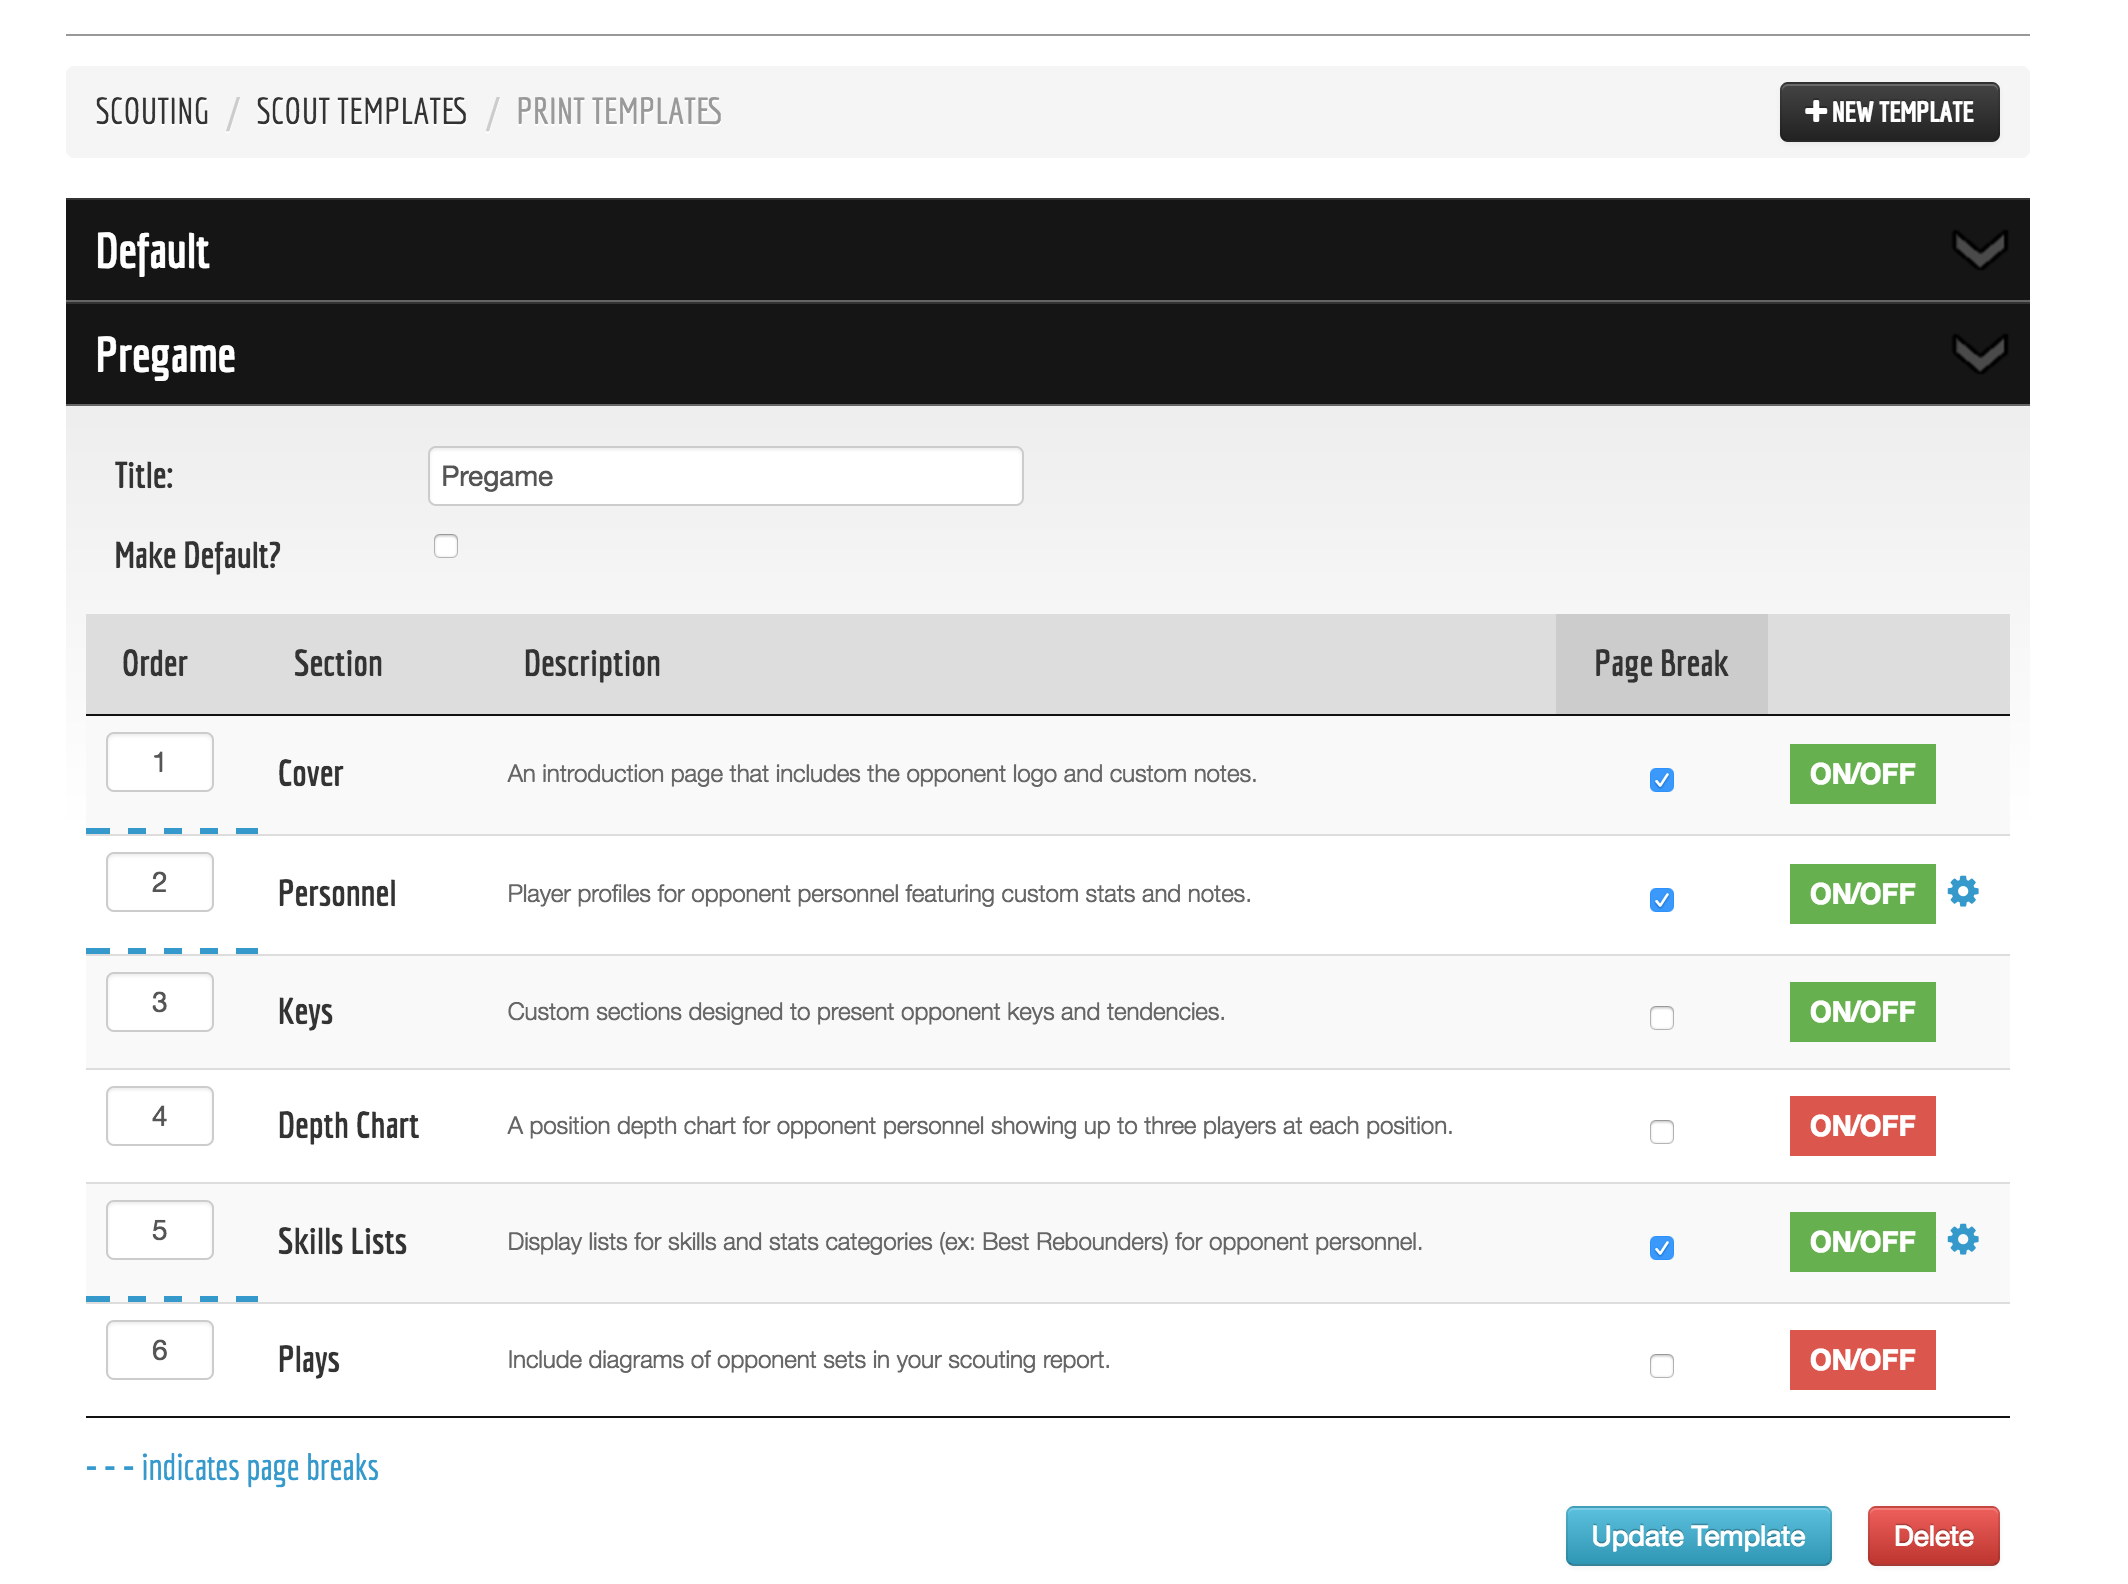Open settings gear for Personnel section
The height and width of the screenshot is (1584, 2128).
click(1963, 891)
